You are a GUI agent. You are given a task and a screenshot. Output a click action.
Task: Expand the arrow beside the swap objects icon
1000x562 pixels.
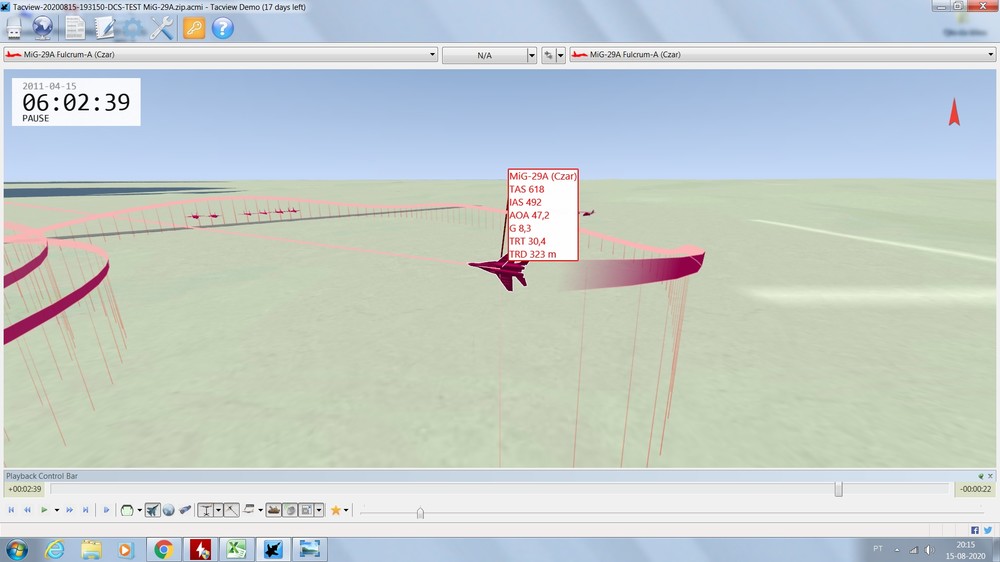click(561, 55)
